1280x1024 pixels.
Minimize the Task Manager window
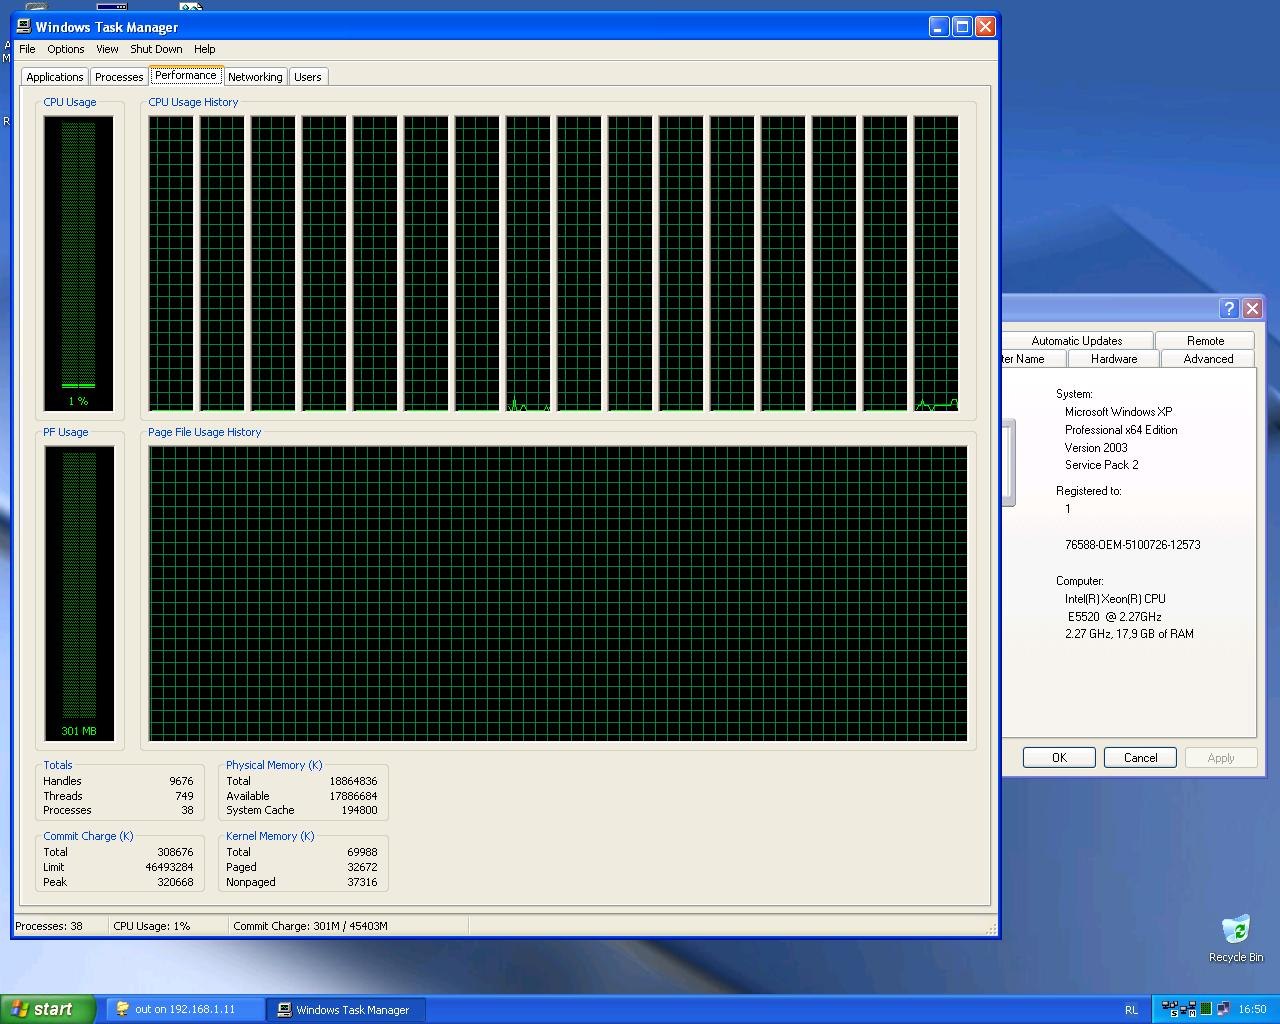(938, 27)
